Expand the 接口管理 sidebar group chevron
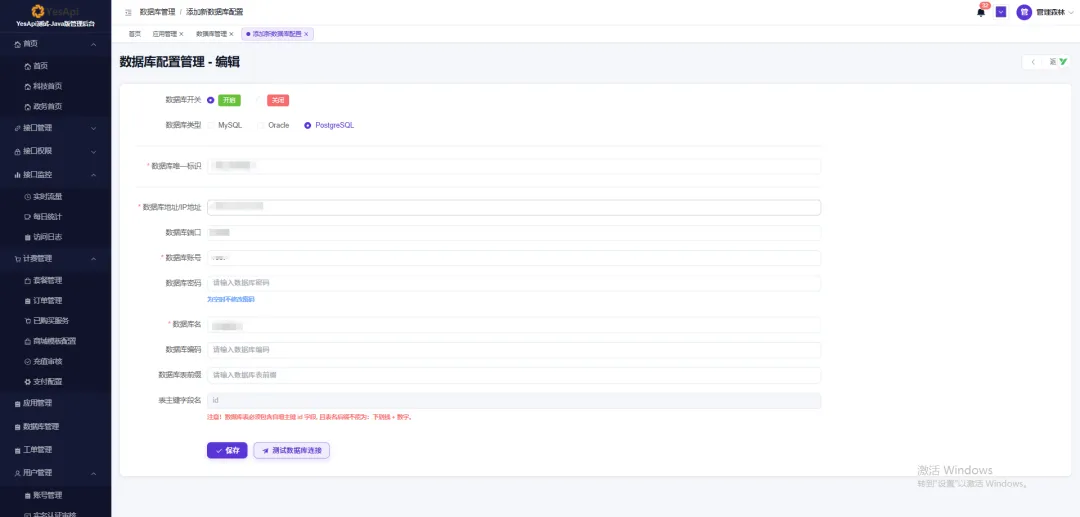 tap(94, 128)
